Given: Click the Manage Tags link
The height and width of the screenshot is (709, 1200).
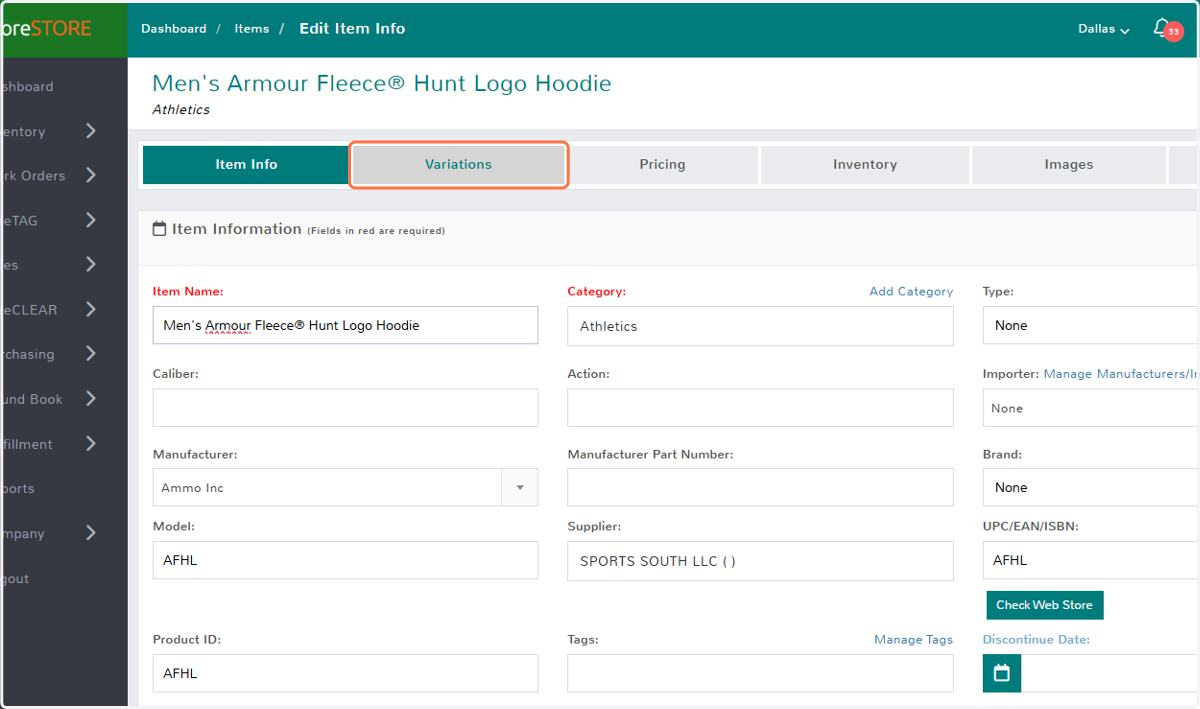Looking at the screenshot, I should pos(913,640).
